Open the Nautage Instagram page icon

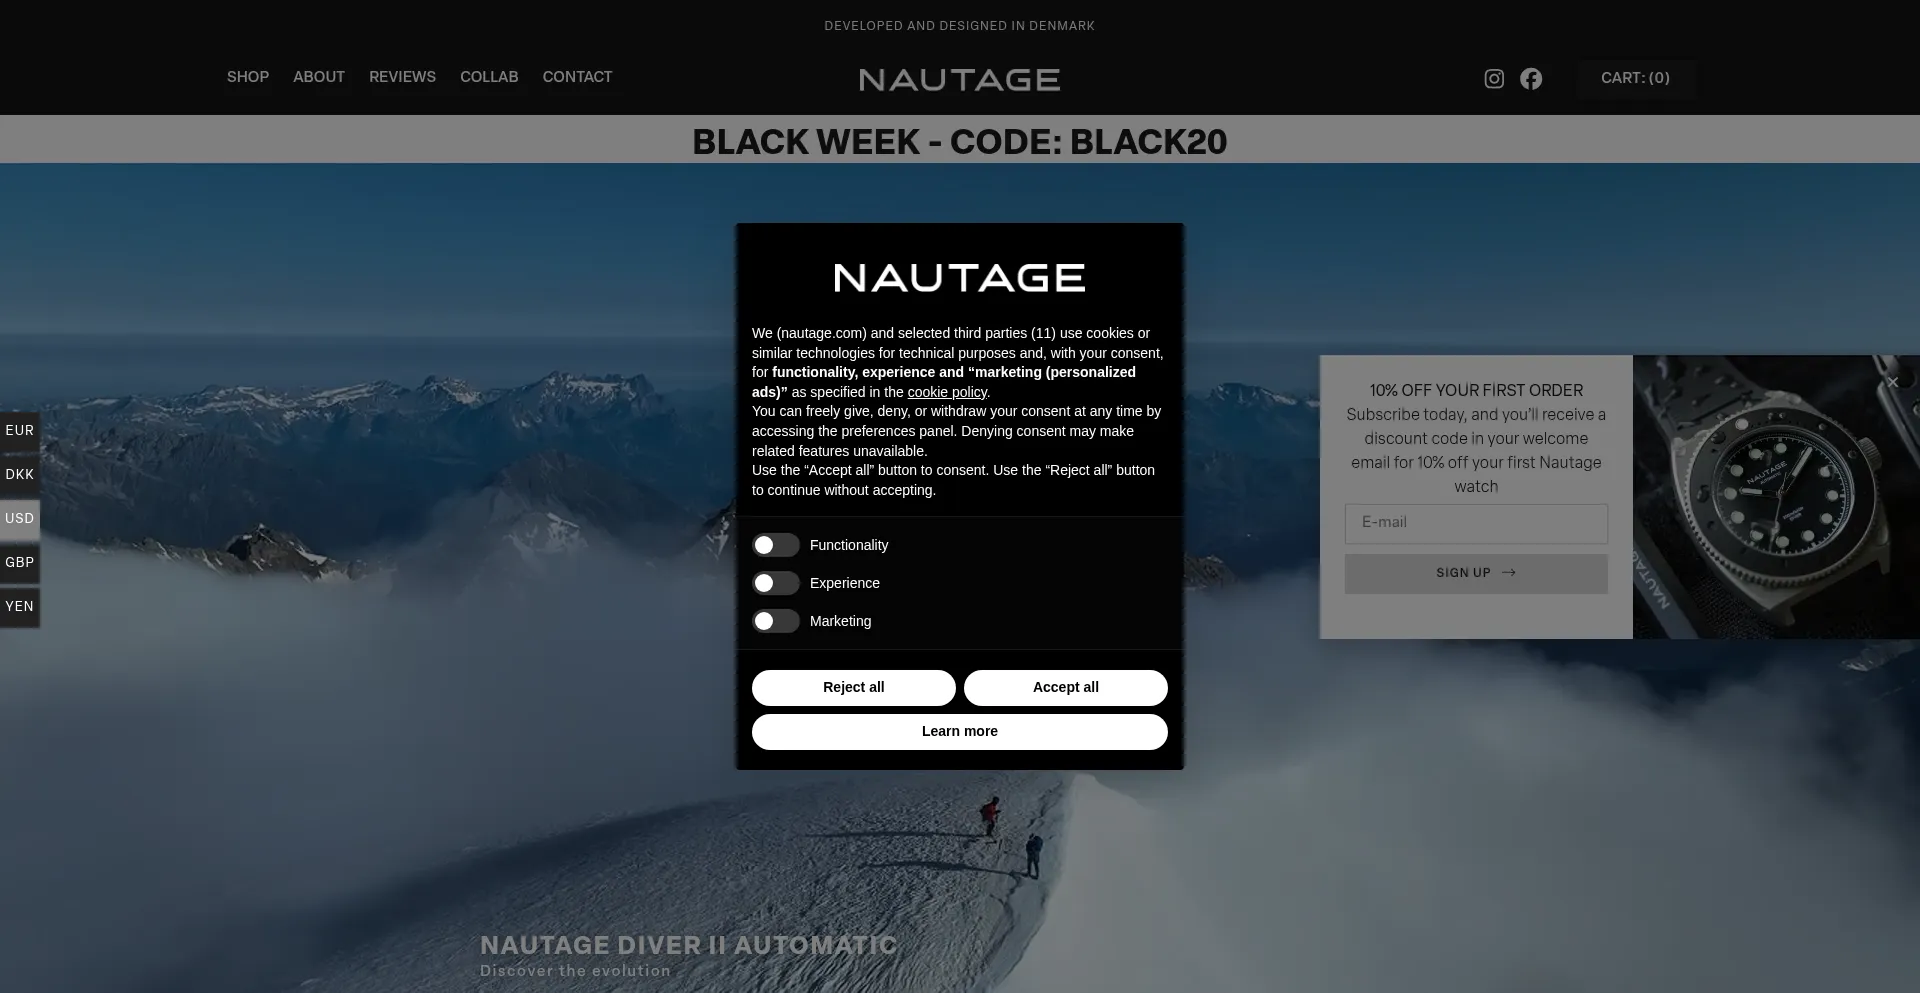pos(1494,79)
